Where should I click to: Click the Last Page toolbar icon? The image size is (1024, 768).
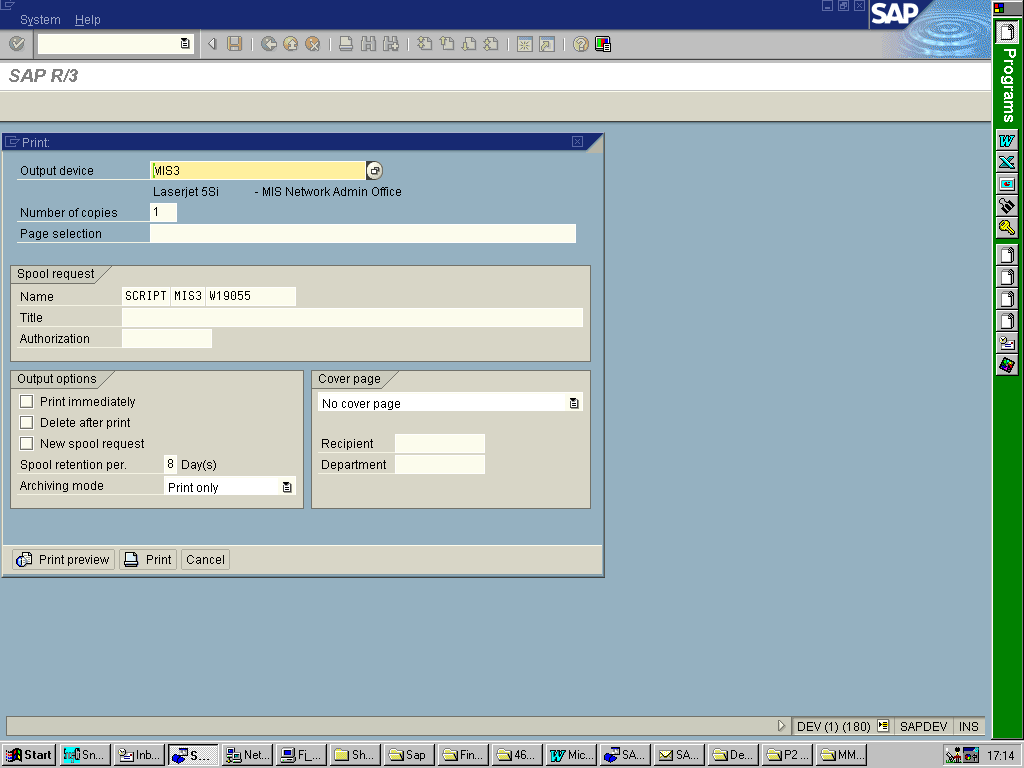pyautogui.click(x=491, y=44)
